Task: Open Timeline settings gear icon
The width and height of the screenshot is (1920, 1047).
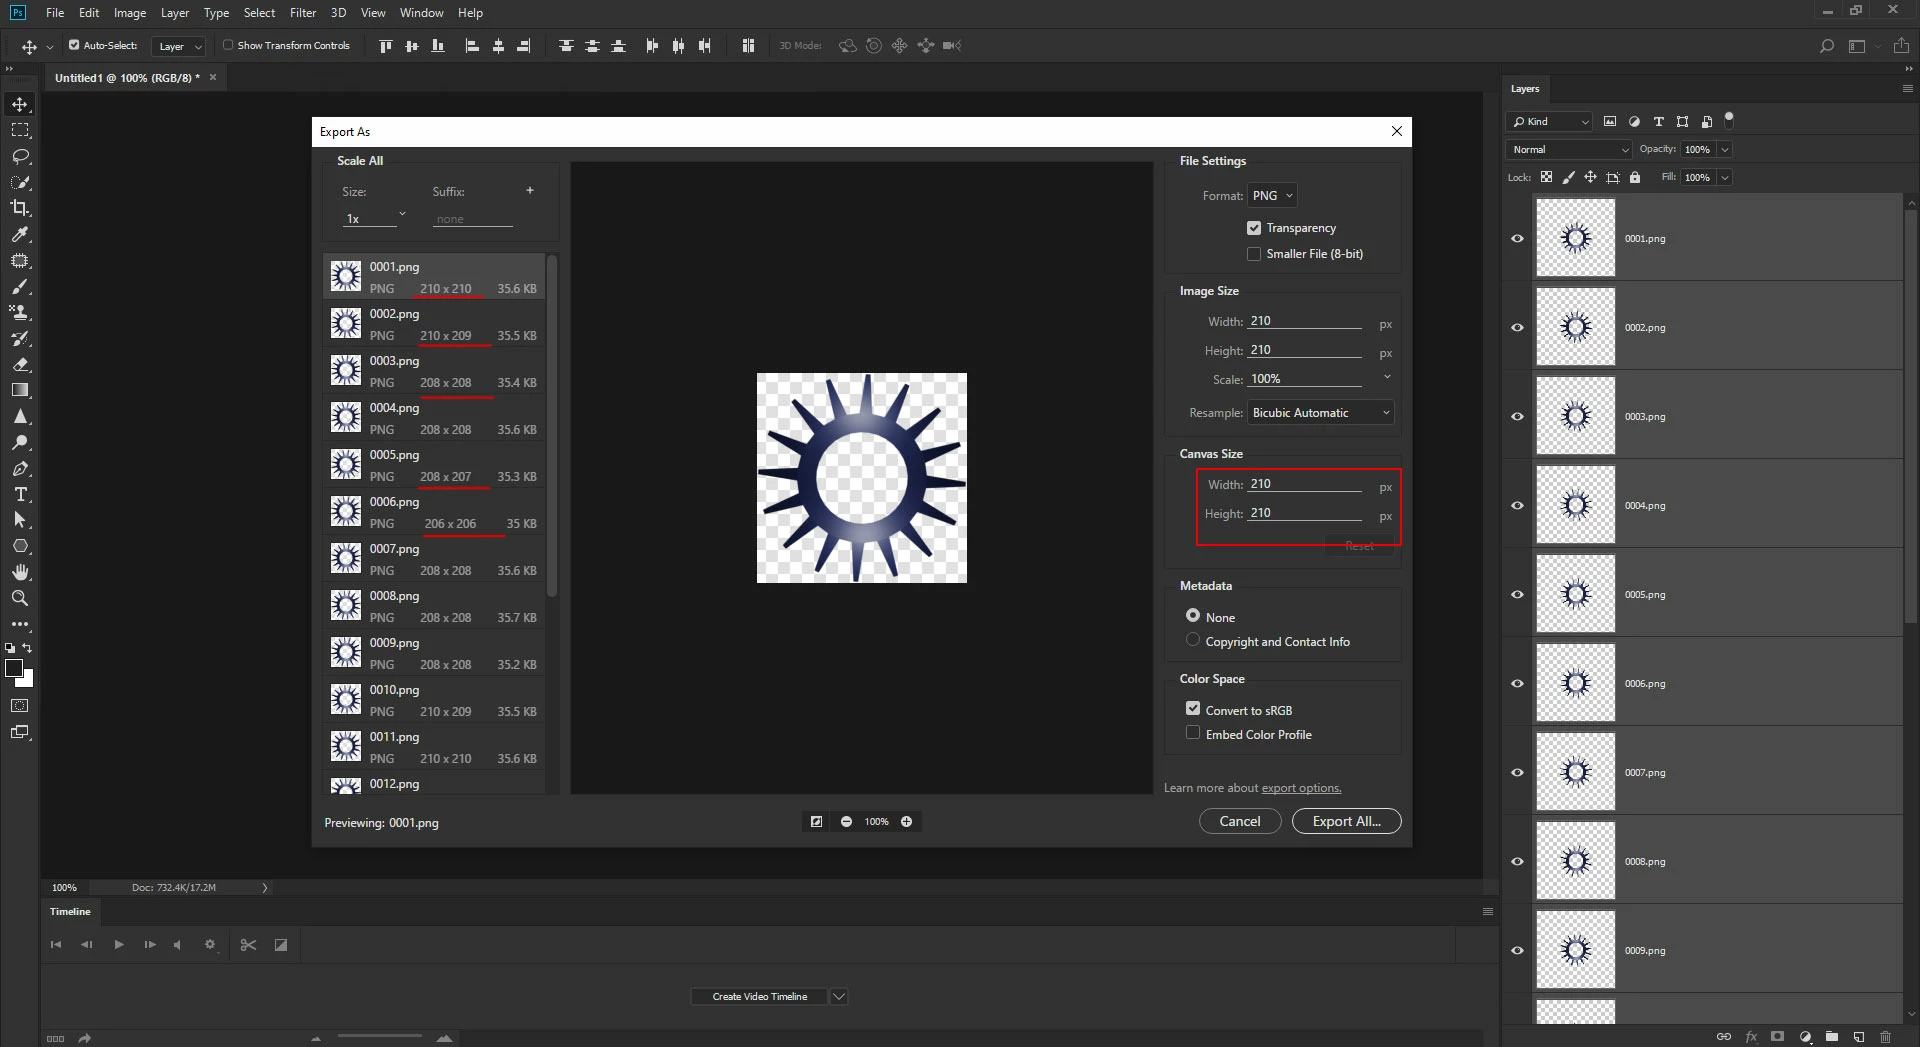Action: click(210, 944)
